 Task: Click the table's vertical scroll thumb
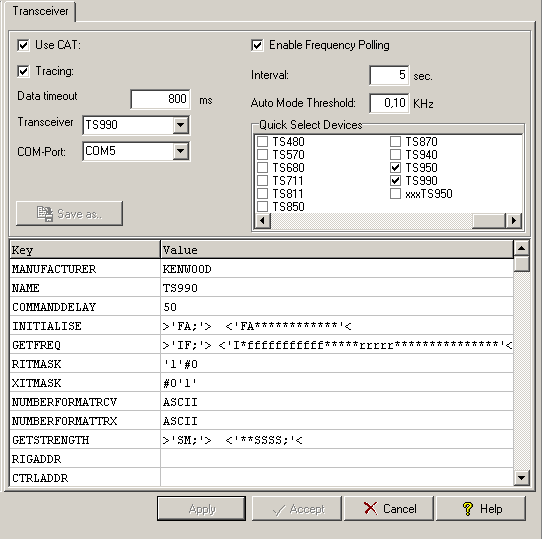point(522,264)
